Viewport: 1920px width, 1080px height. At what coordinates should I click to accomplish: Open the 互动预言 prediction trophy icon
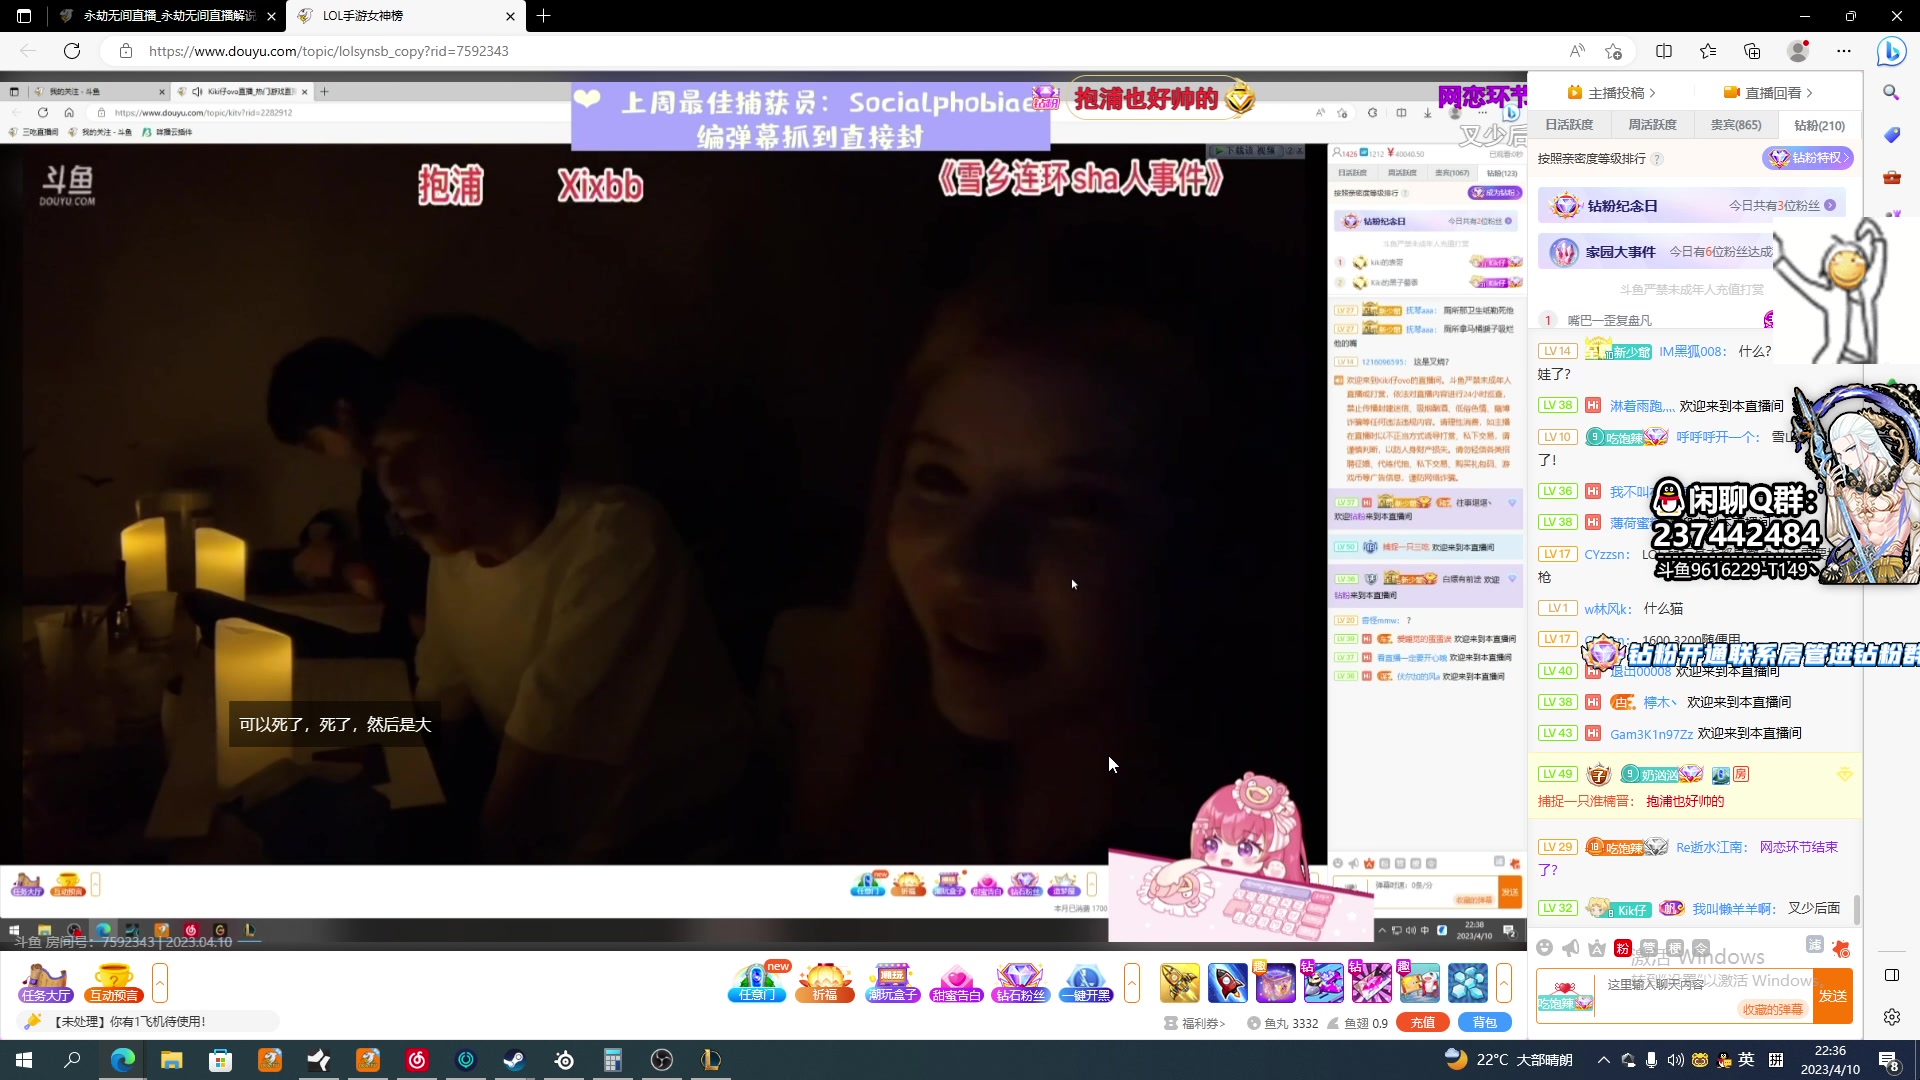click(x=113, y=982)
